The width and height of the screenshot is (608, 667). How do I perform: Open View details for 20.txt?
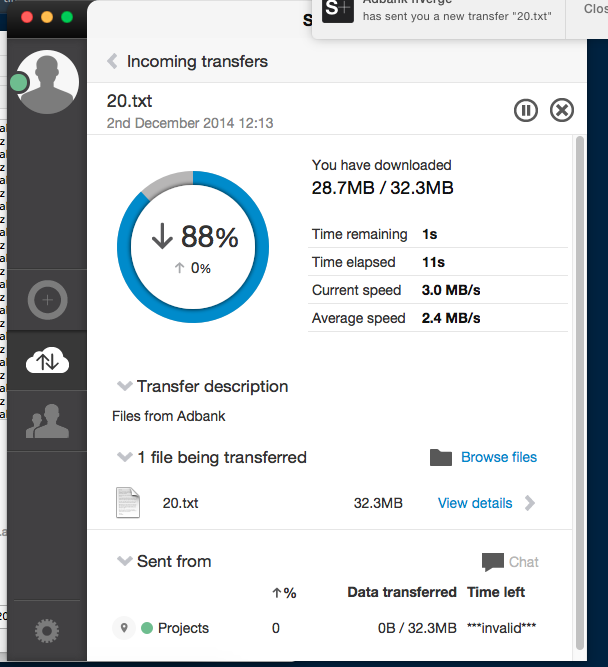click(475, 503)
